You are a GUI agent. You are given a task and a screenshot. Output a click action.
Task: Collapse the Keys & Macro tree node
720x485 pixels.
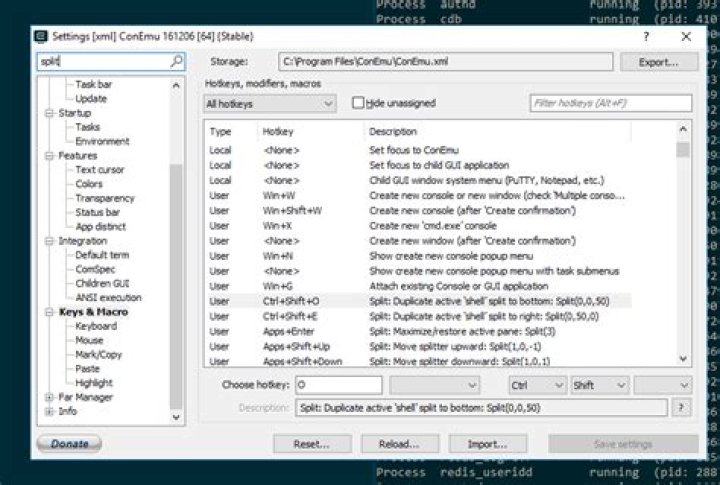point(49,312)
